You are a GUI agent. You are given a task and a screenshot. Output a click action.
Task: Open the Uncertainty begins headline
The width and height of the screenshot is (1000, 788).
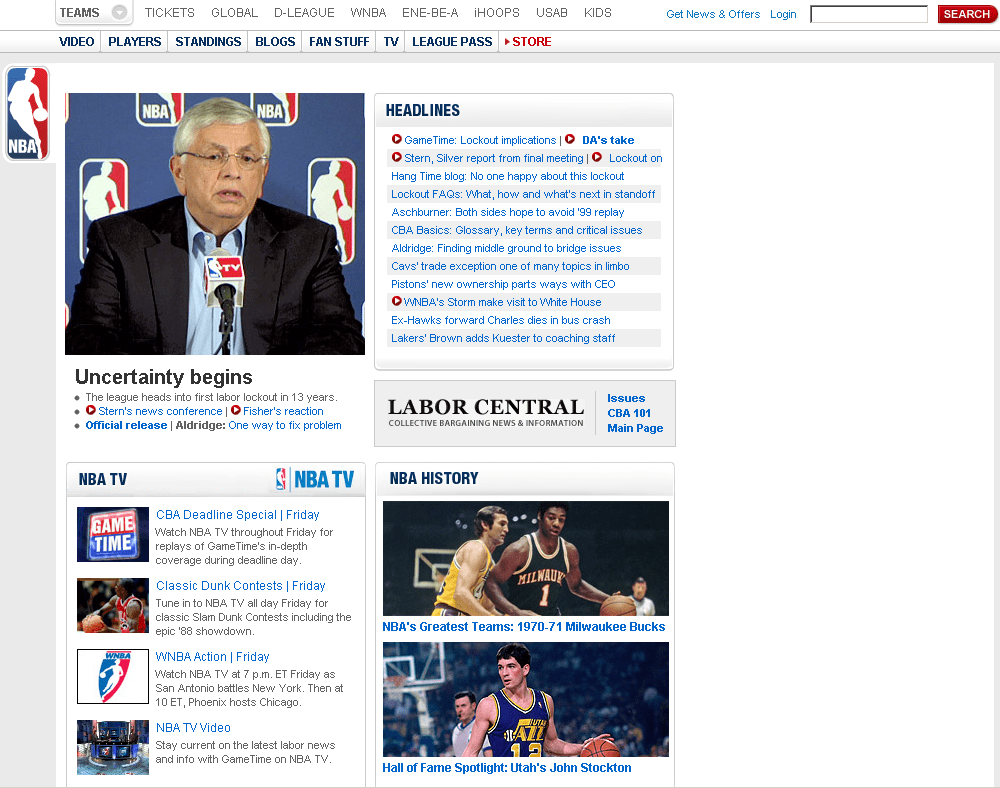(164, 377)
